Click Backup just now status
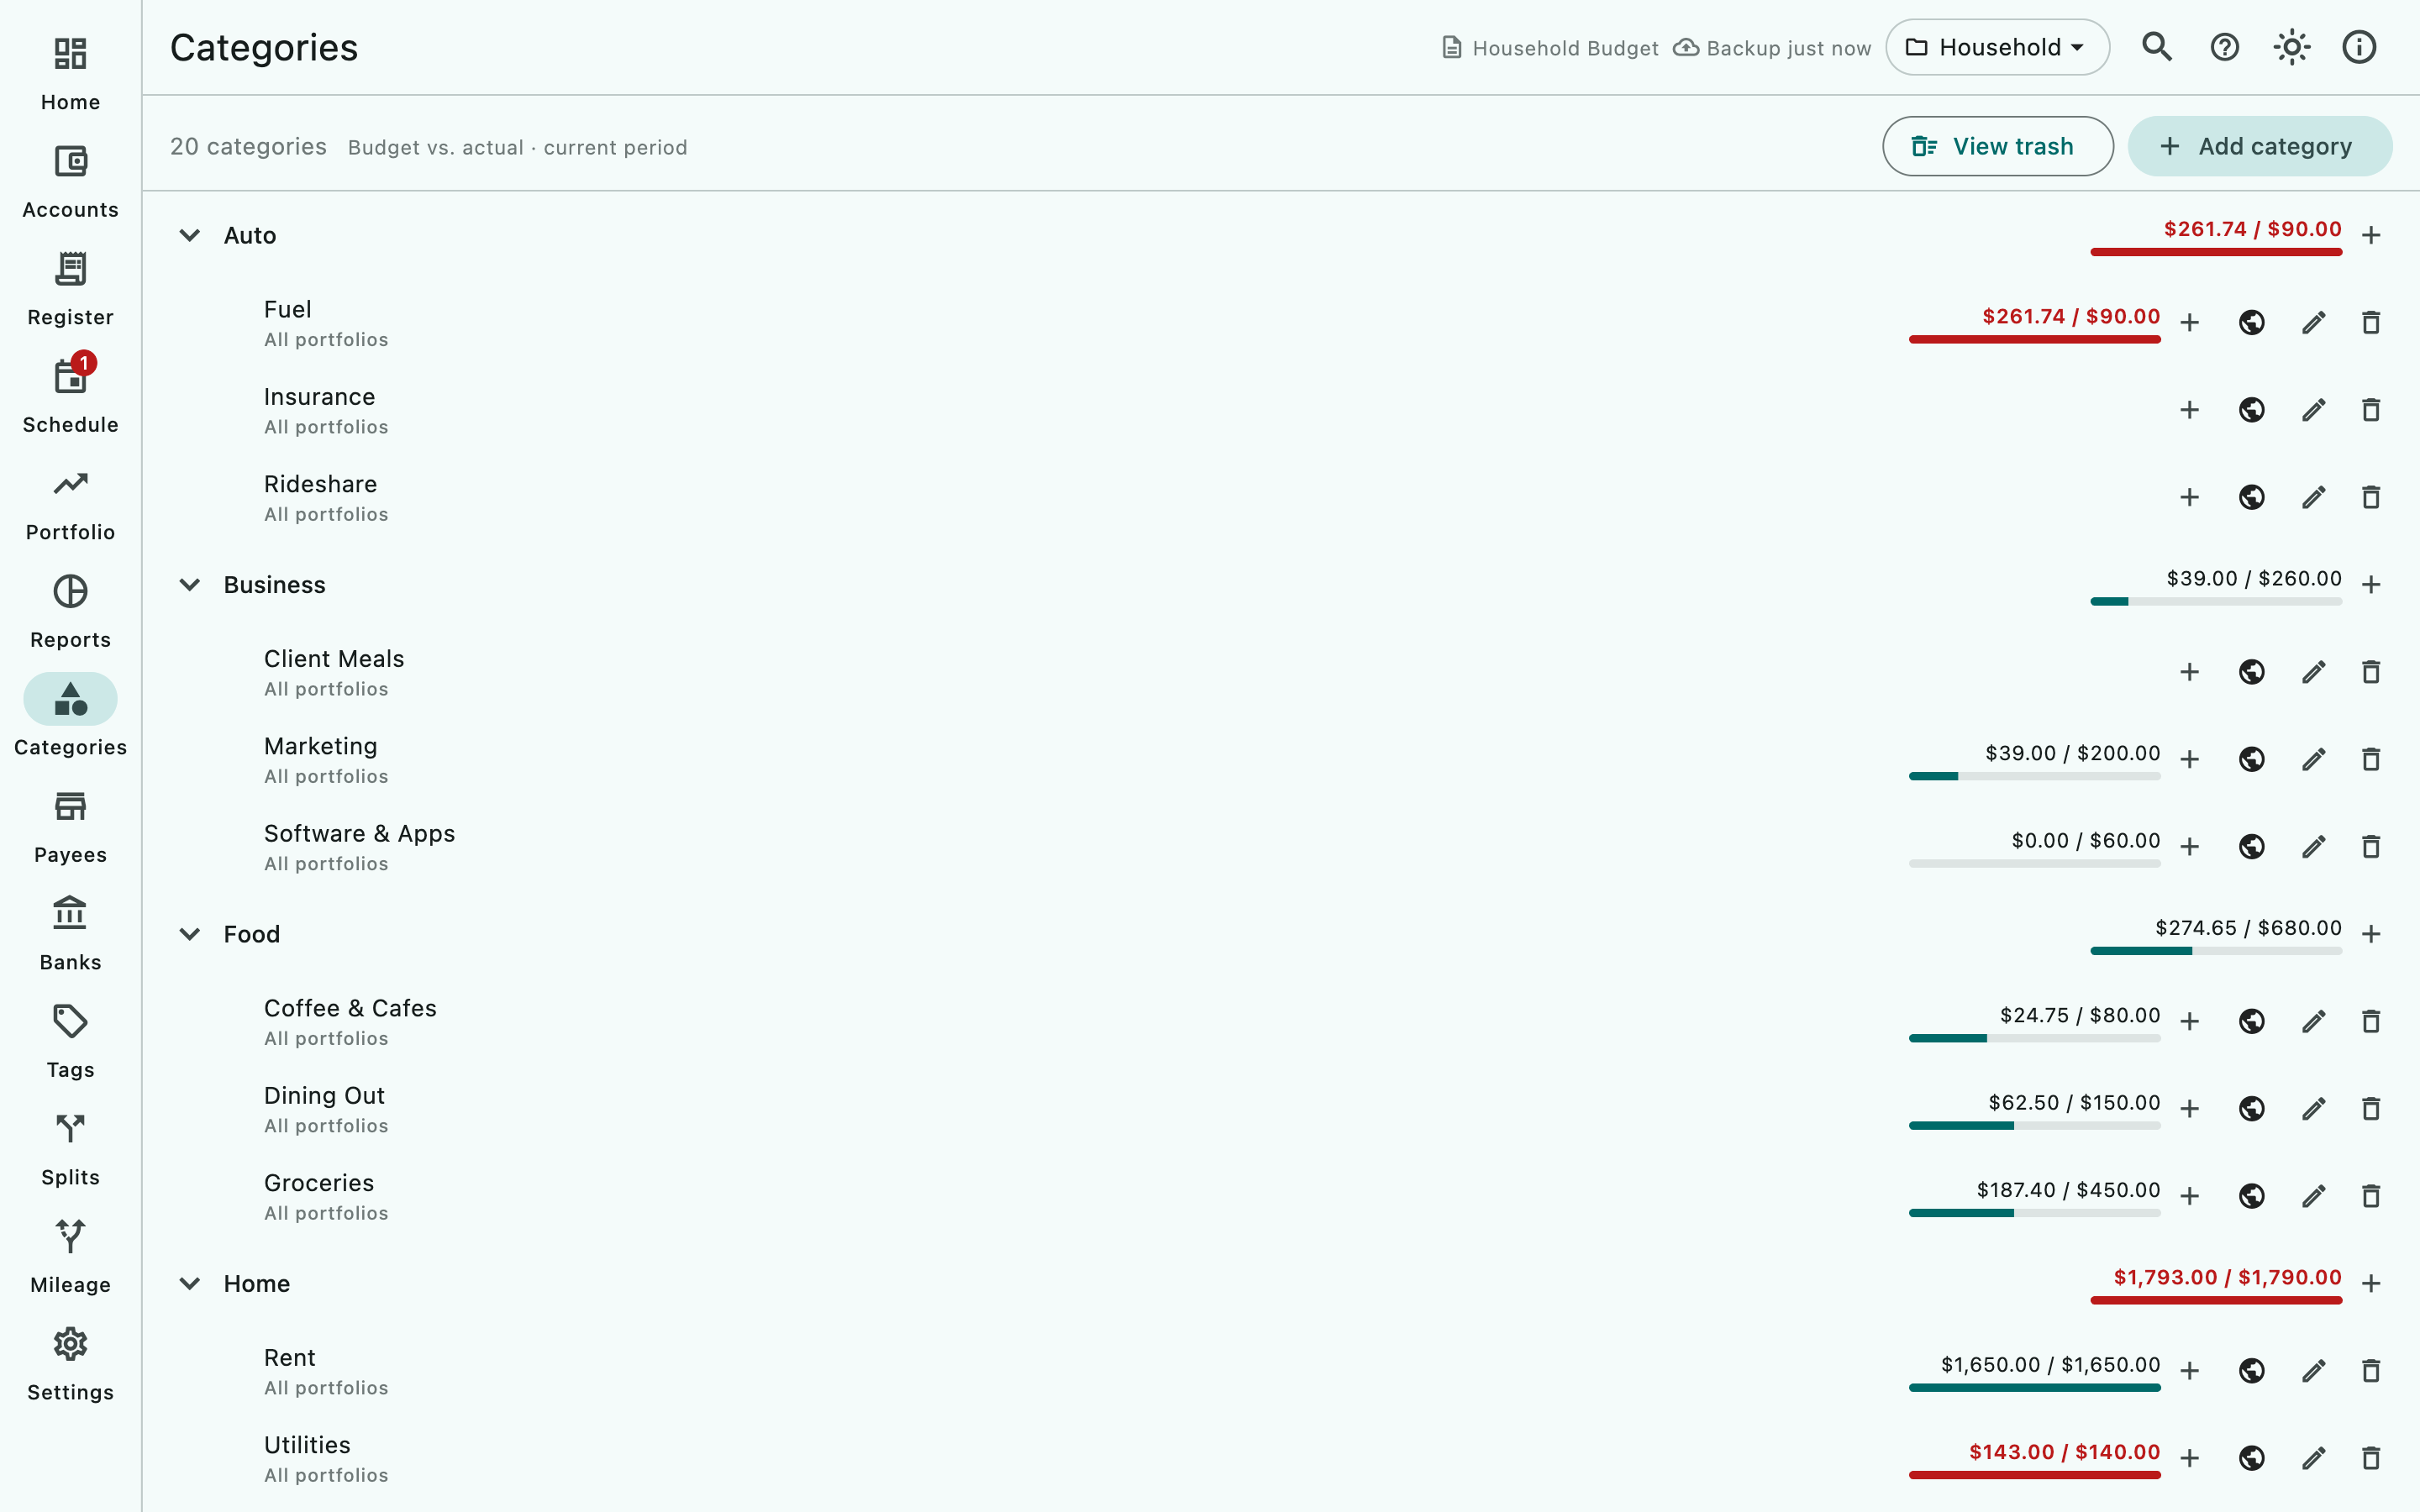The width and height of the screenshot is (2420, 1512). pyautogui.click(x=1772, y=48)
